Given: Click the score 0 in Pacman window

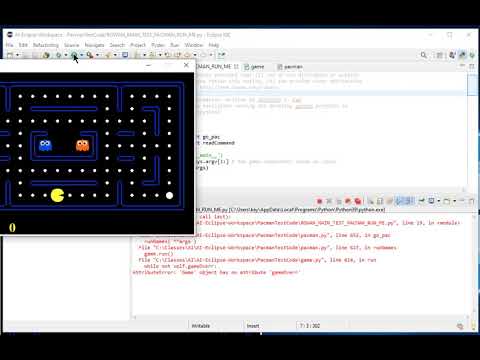Looking at the screenshot, I should point(12,228).
